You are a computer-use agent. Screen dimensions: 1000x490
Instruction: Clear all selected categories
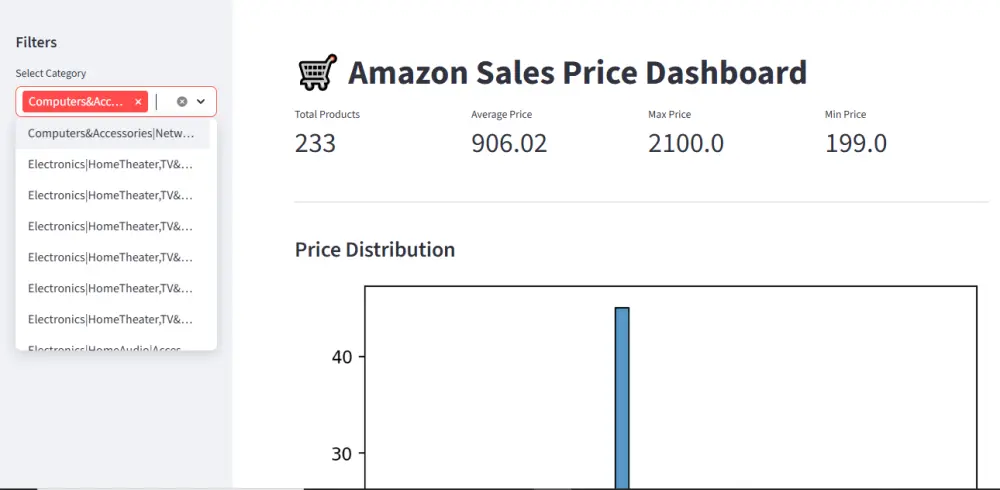point(182,102)
